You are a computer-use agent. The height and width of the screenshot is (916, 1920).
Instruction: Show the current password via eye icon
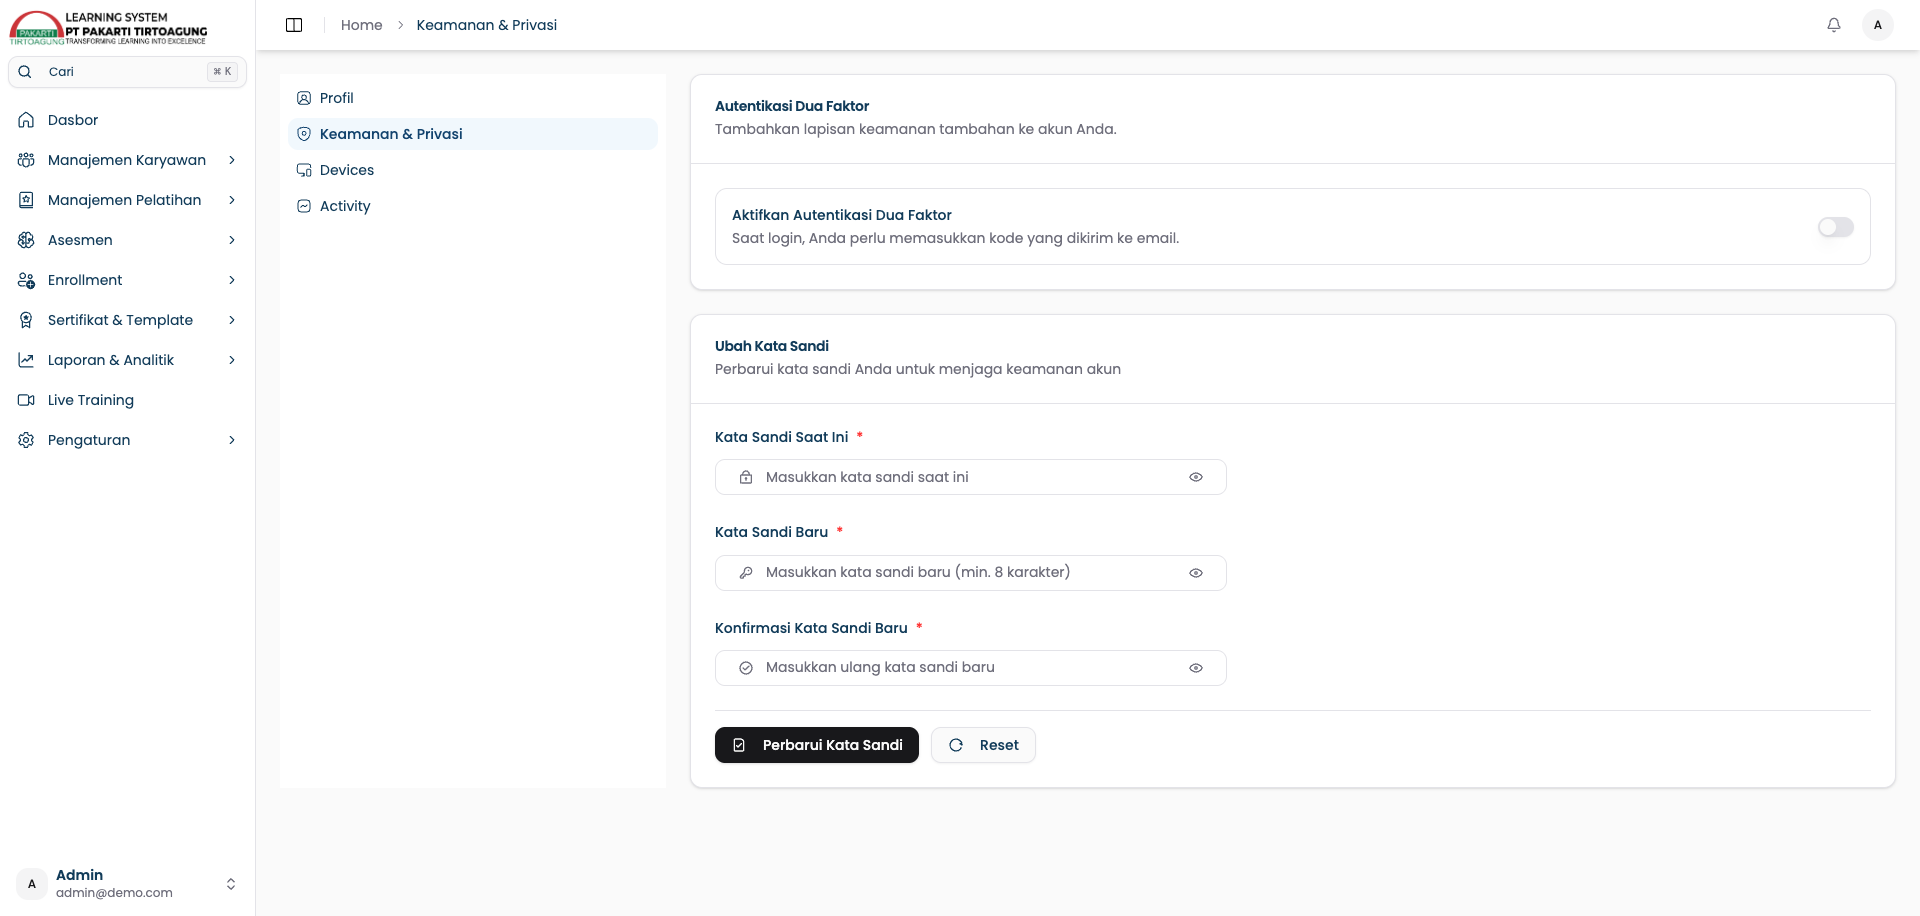point(1196,477)
